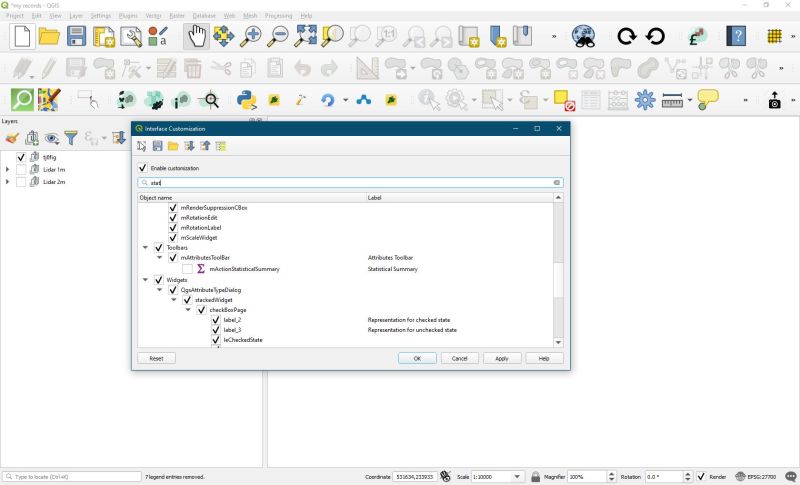Open the Scale dropdown in status bar

click(517, 476)
